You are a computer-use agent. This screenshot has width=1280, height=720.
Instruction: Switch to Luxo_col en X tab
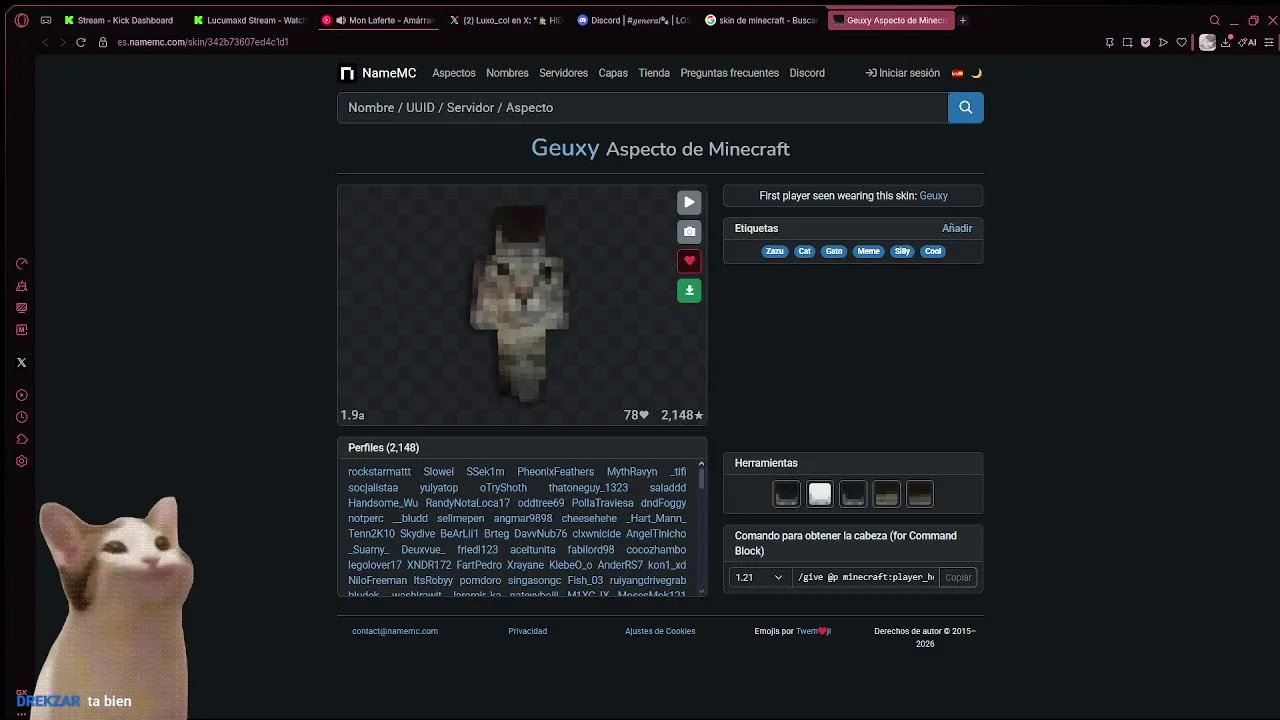pos(507,20)
